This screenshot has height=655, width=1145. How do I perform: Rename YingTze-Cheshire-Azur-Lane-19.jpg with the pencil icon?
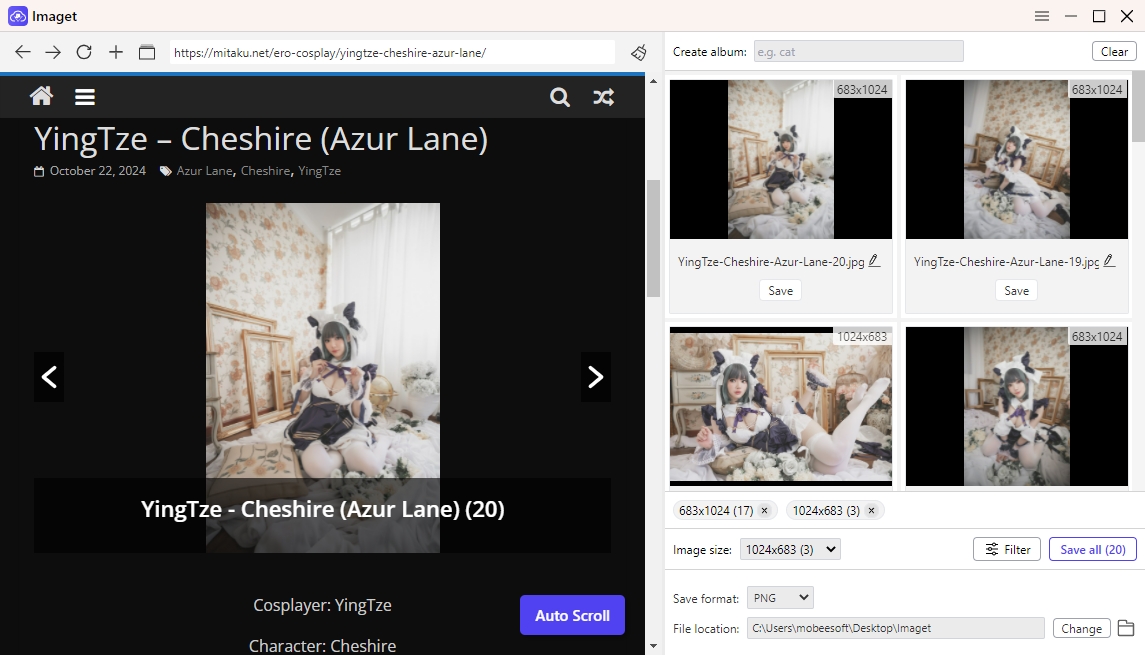pos(1109,261)
